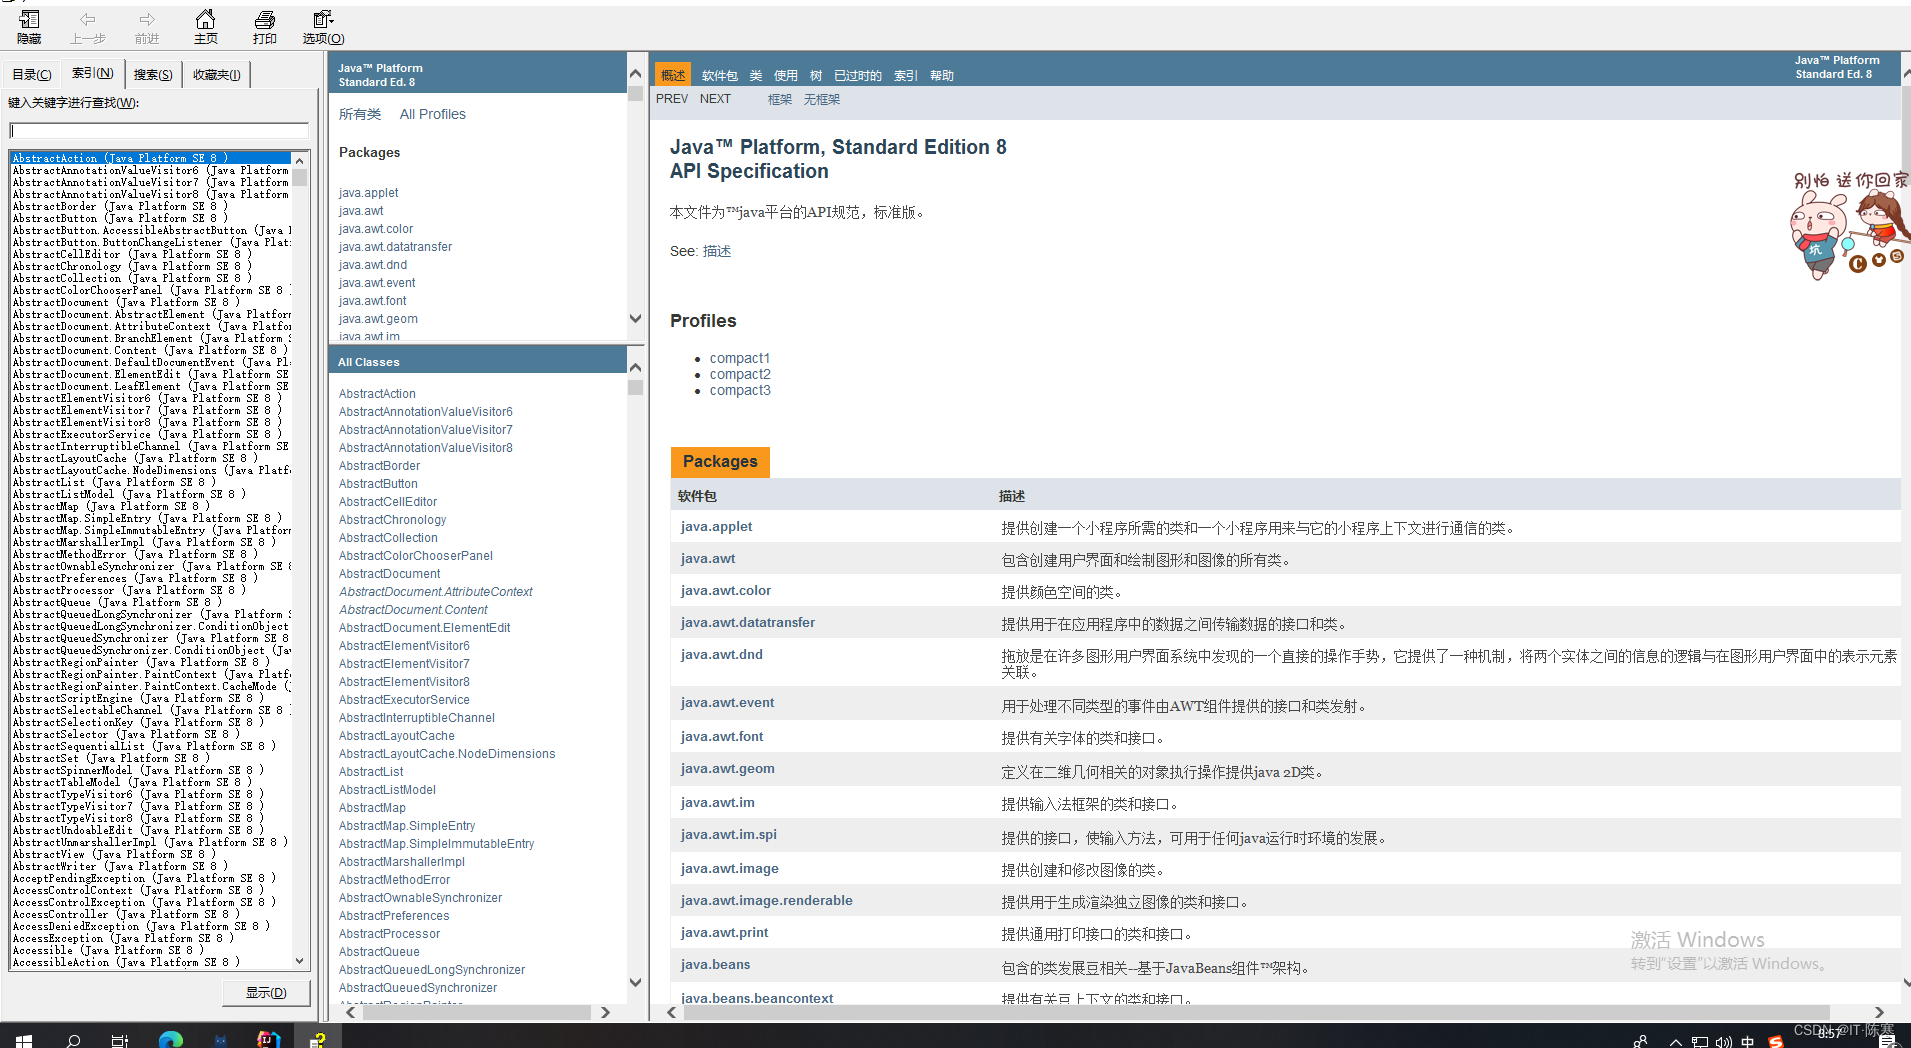Open java.awt.geom in the Packages frame
Viewport: 1911px width, 1048px height.
point(378,319)
